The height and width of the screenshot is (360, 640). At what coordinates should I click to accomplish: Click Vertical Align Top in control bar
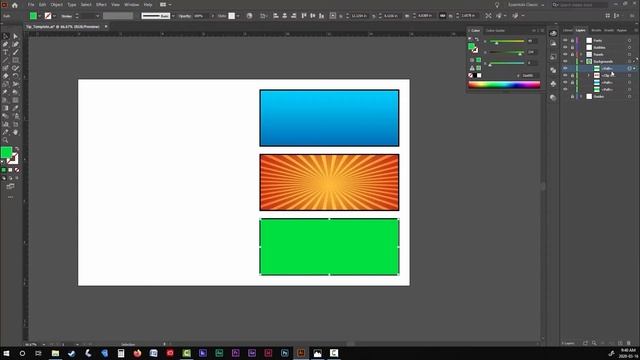point(304,16)
